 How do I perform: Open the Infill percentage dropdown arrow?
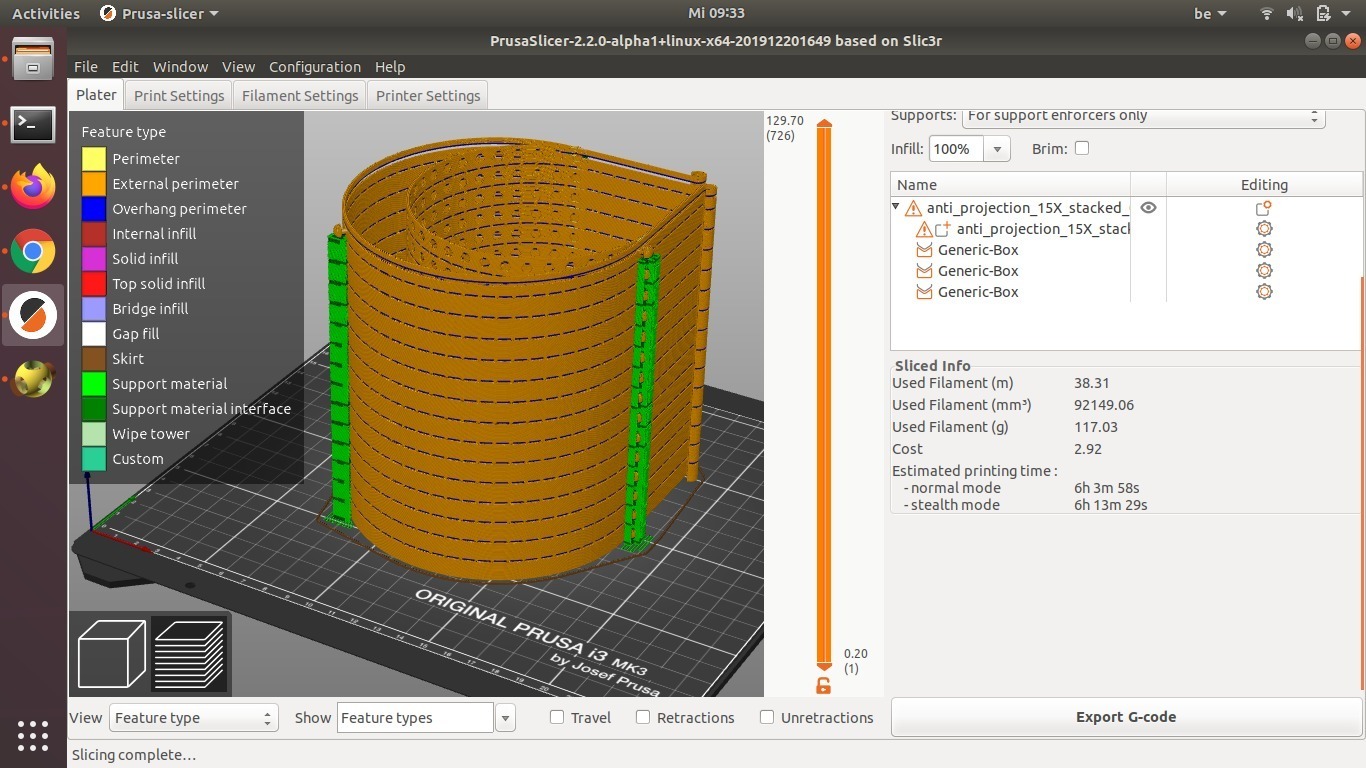[x=997, y=149]
